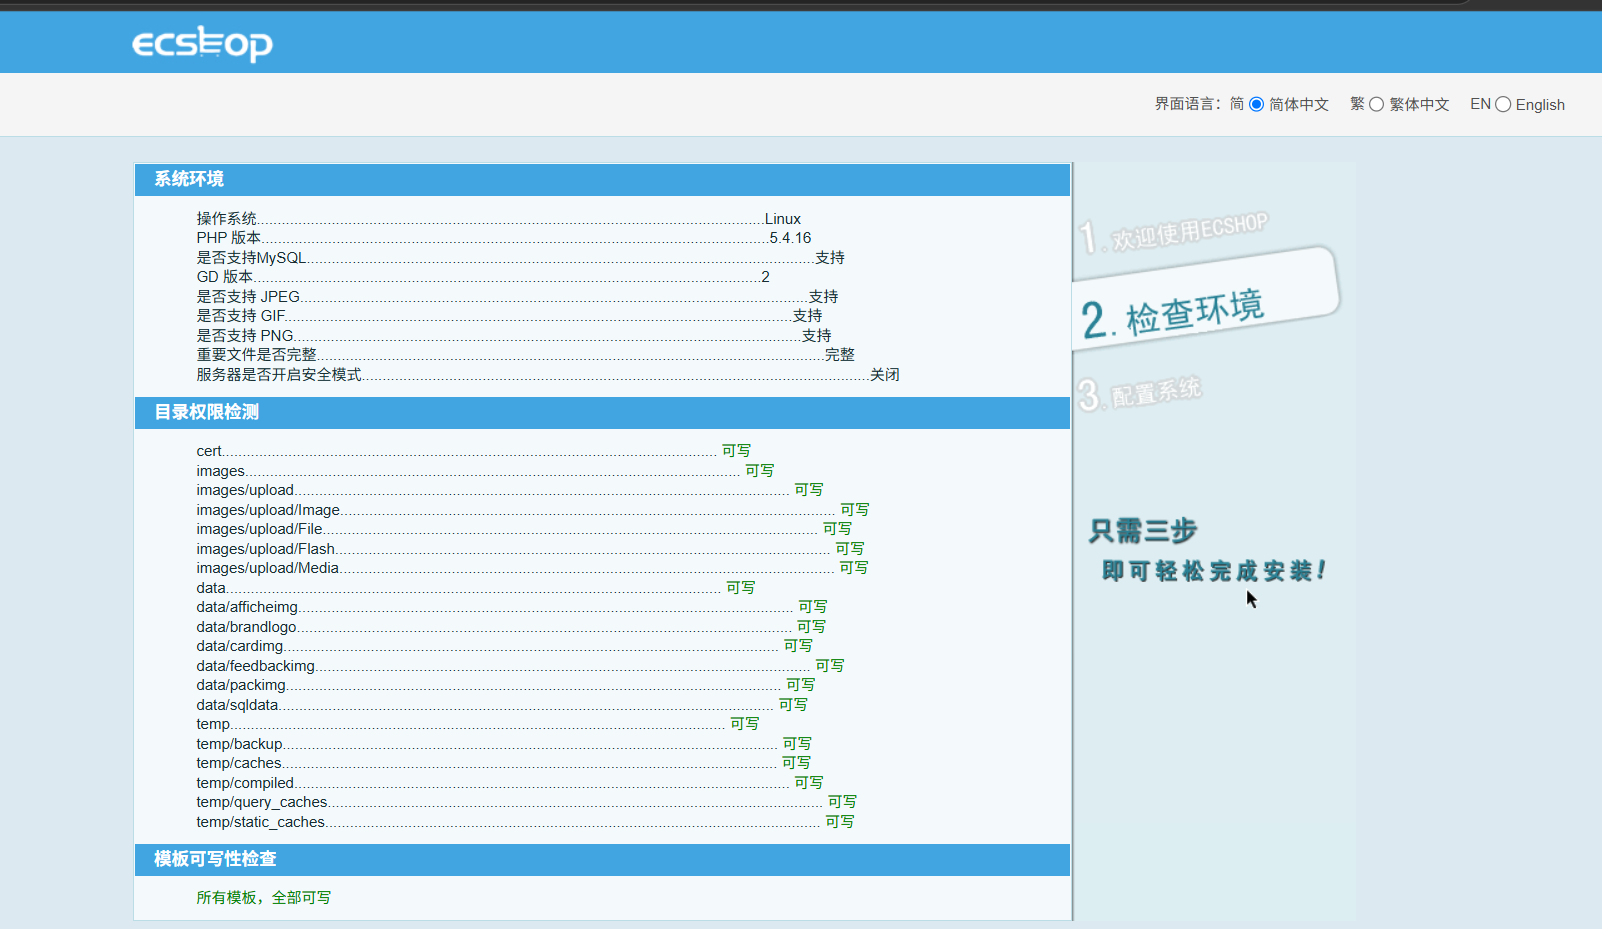Click the 可写 status for temp

click(745, 724)
